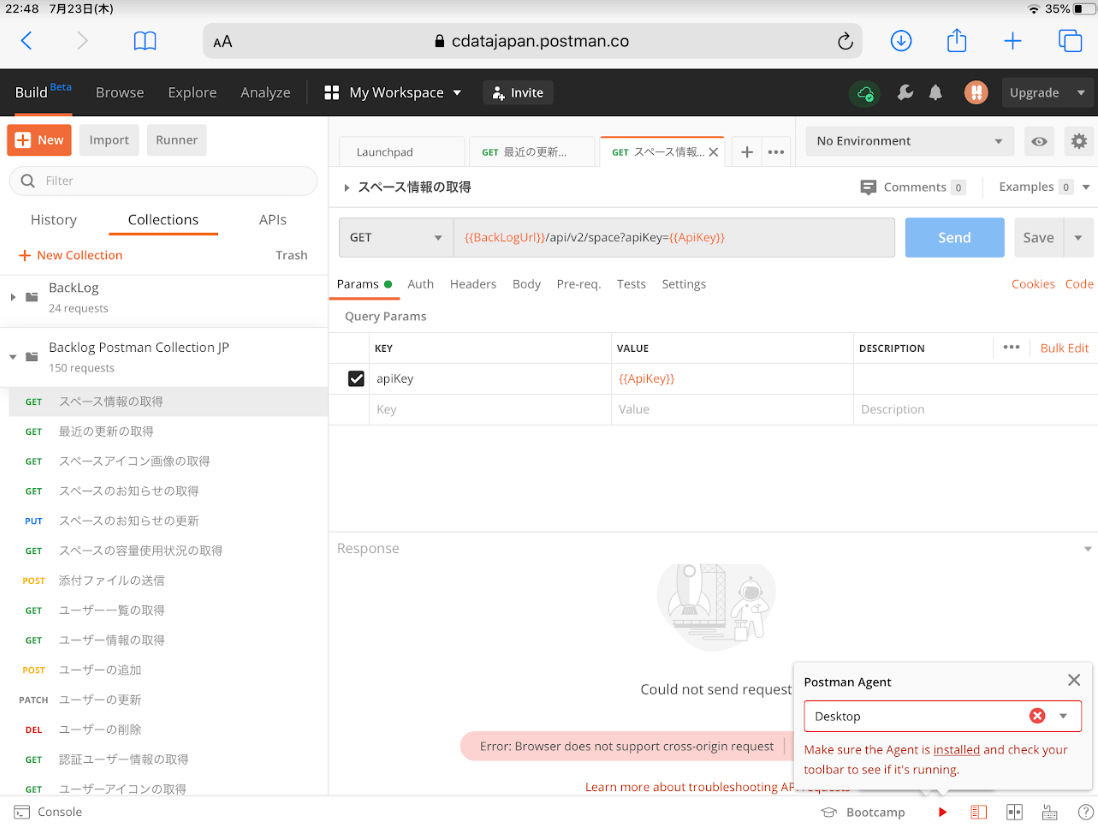The height and width of the screenshot is (824, 1098).
Task: Open the Body request tab
Action: tap(526, 284)
